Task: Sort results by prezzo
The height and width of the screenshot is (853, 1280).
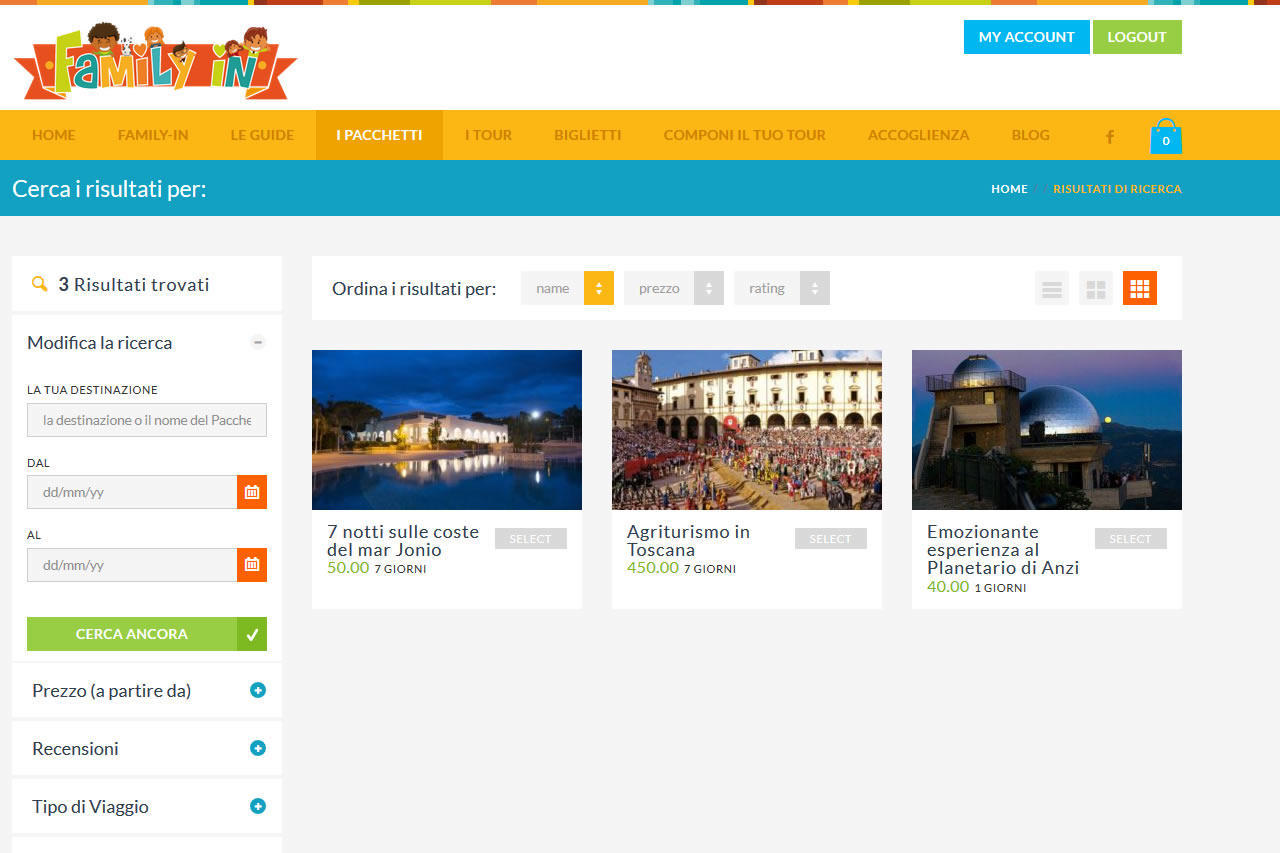Action: click(673, 288)
